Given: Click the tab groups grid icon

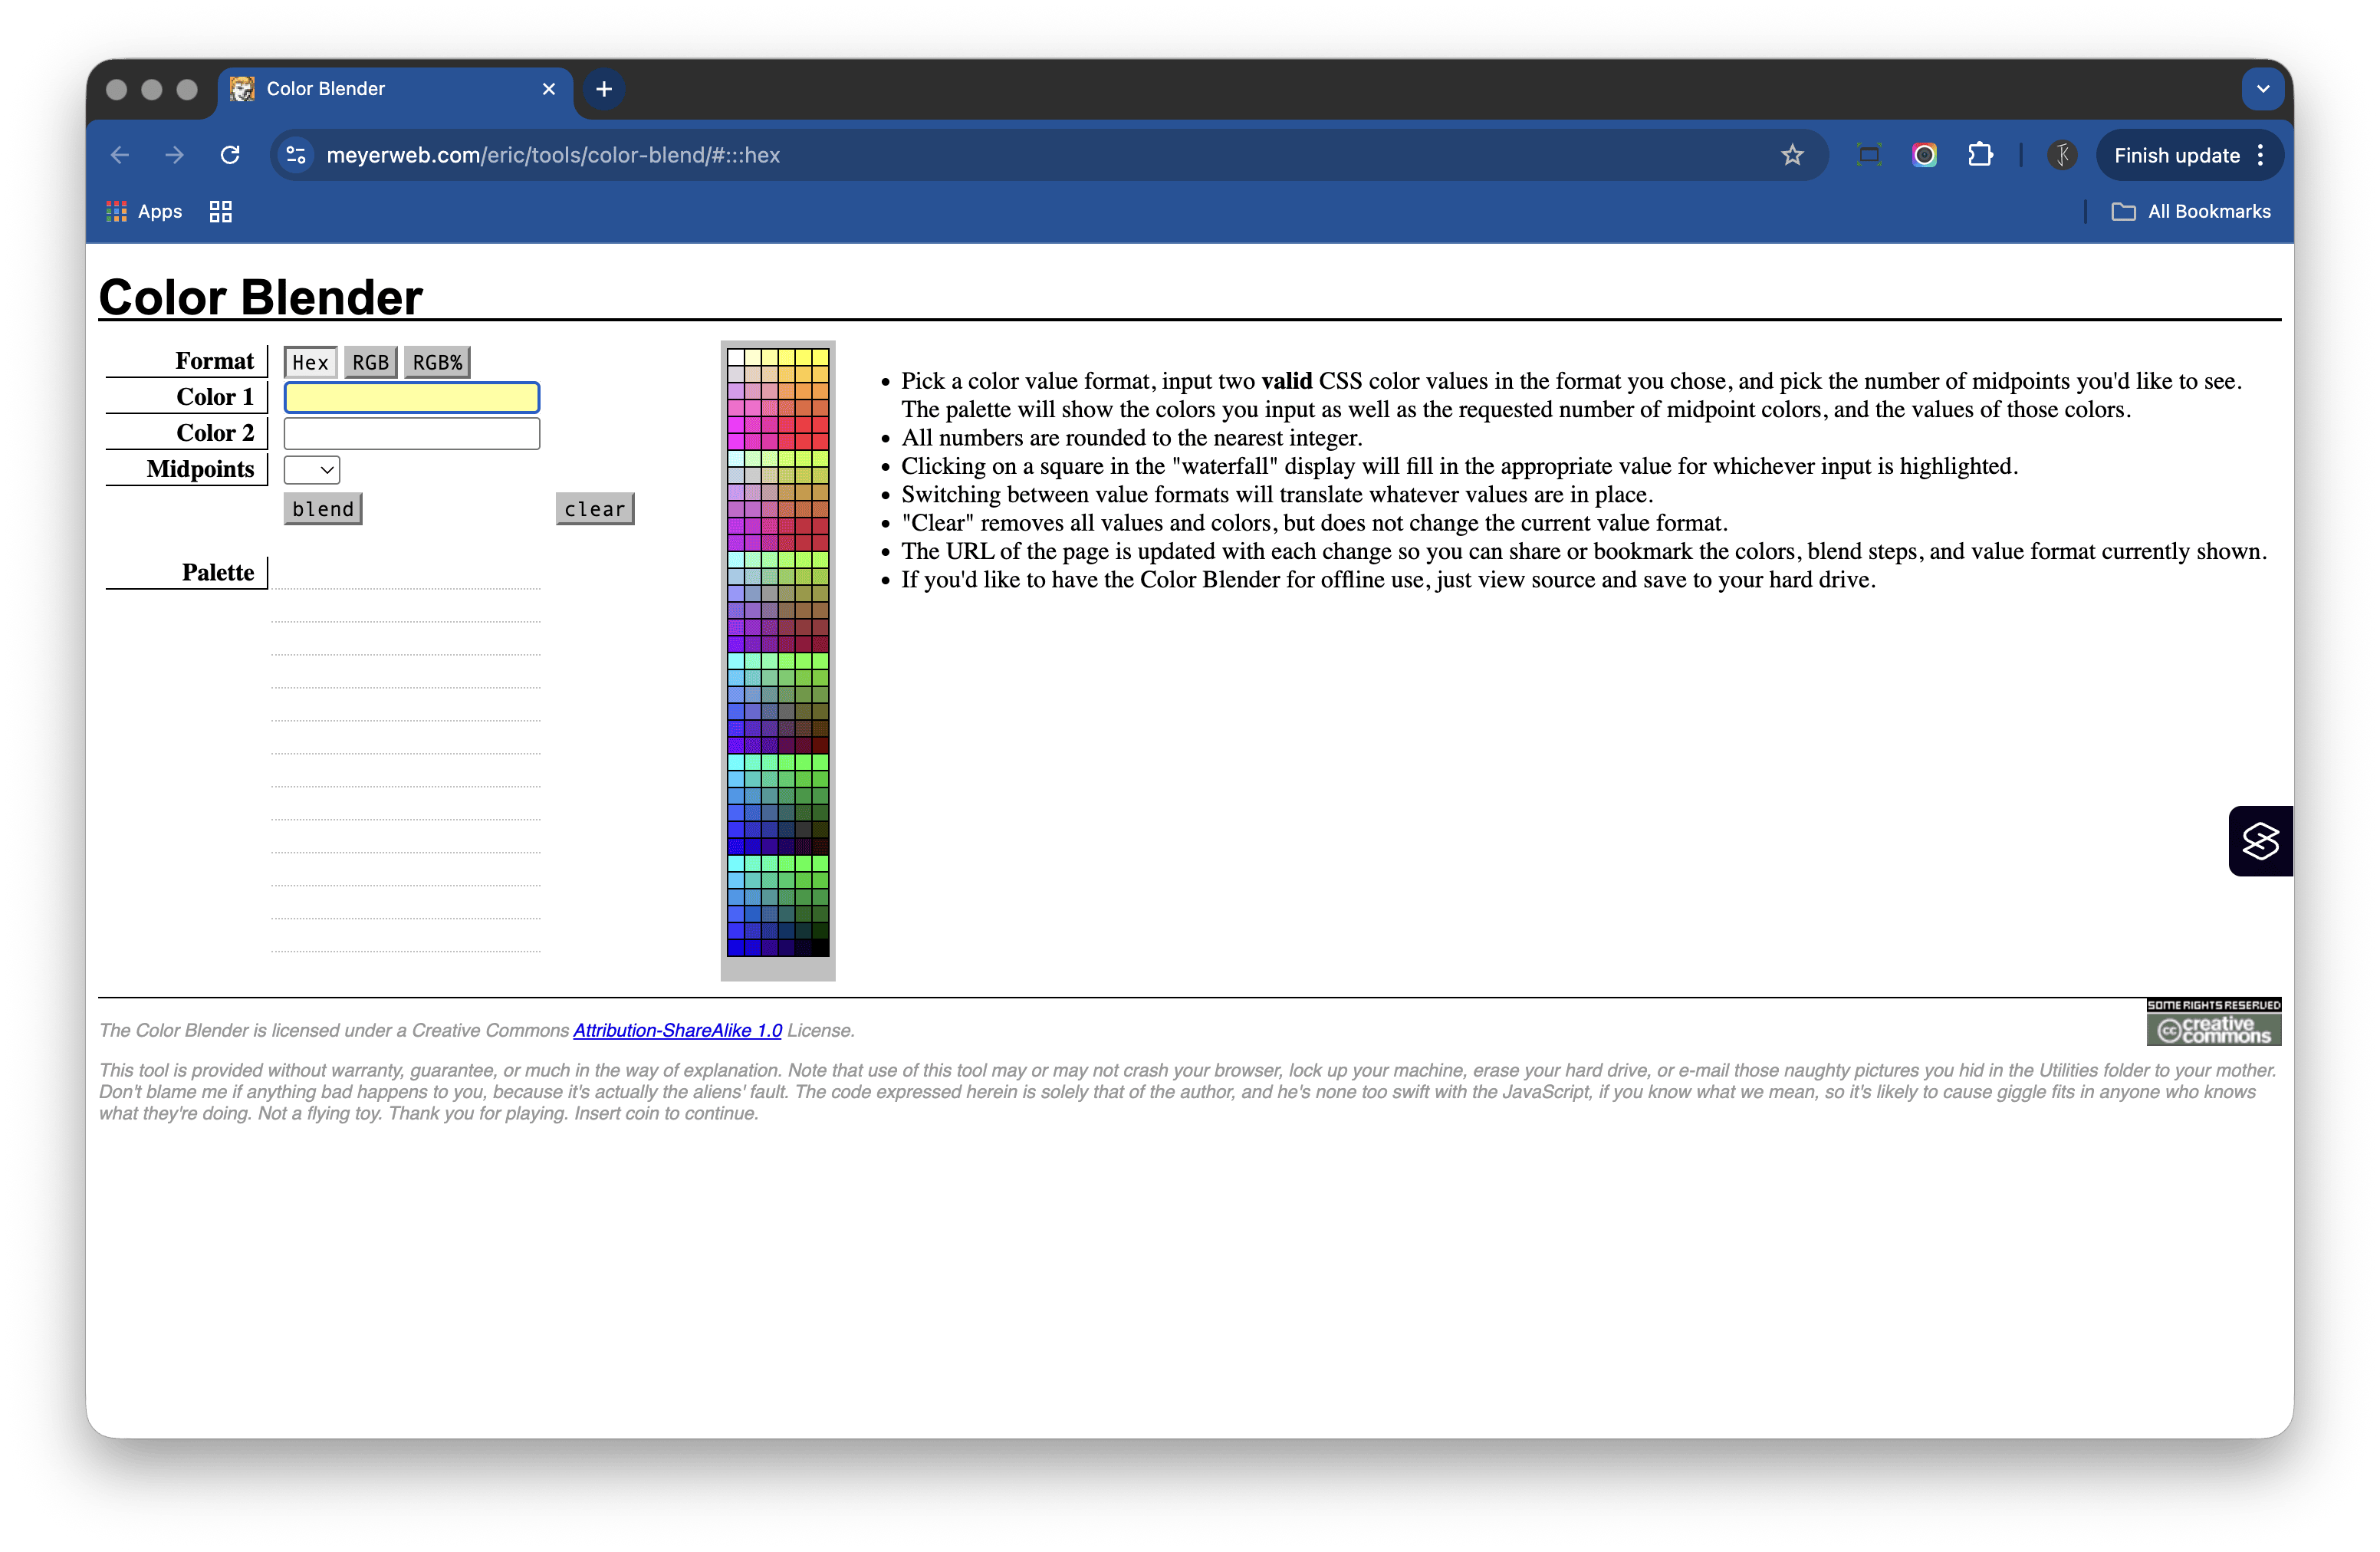Looking at the screenshot, I should point(221,211).
